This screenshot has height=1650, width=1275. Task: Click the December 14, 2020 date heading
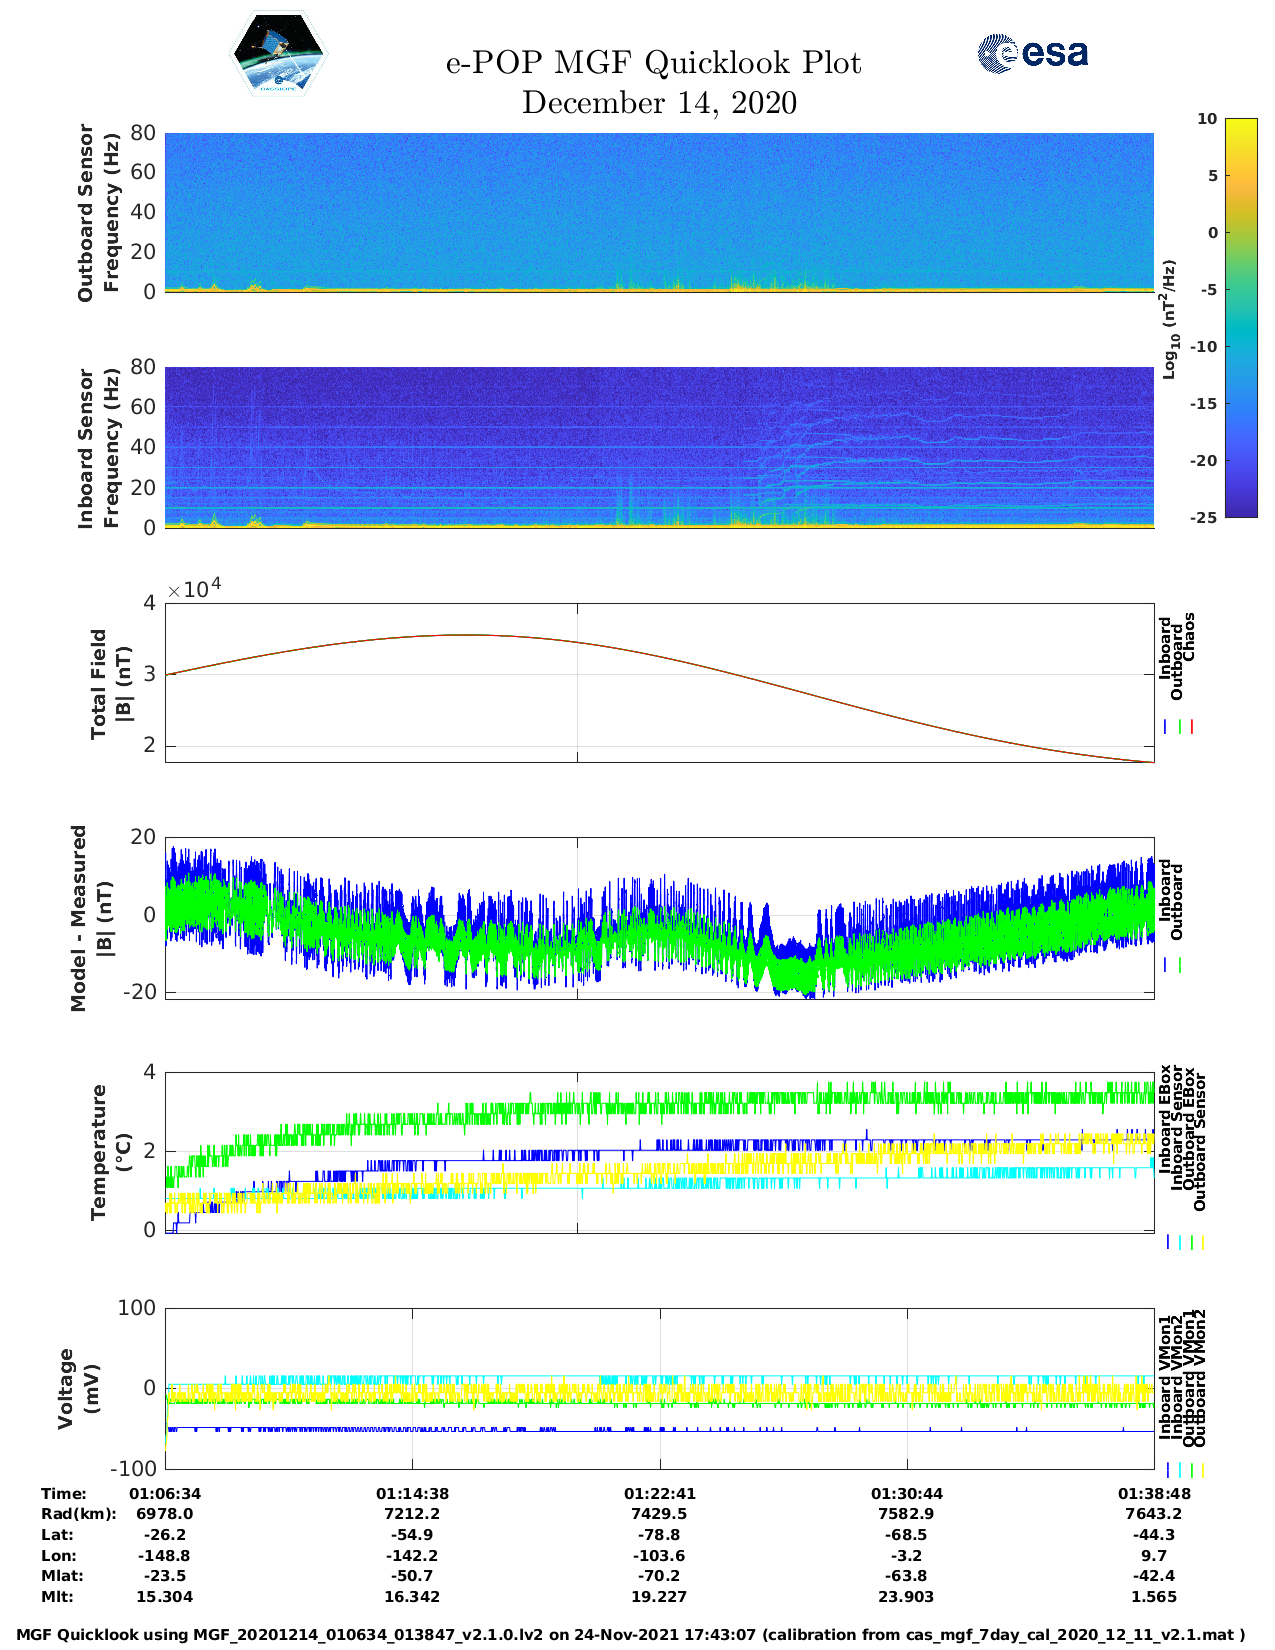tap(659, 103)
